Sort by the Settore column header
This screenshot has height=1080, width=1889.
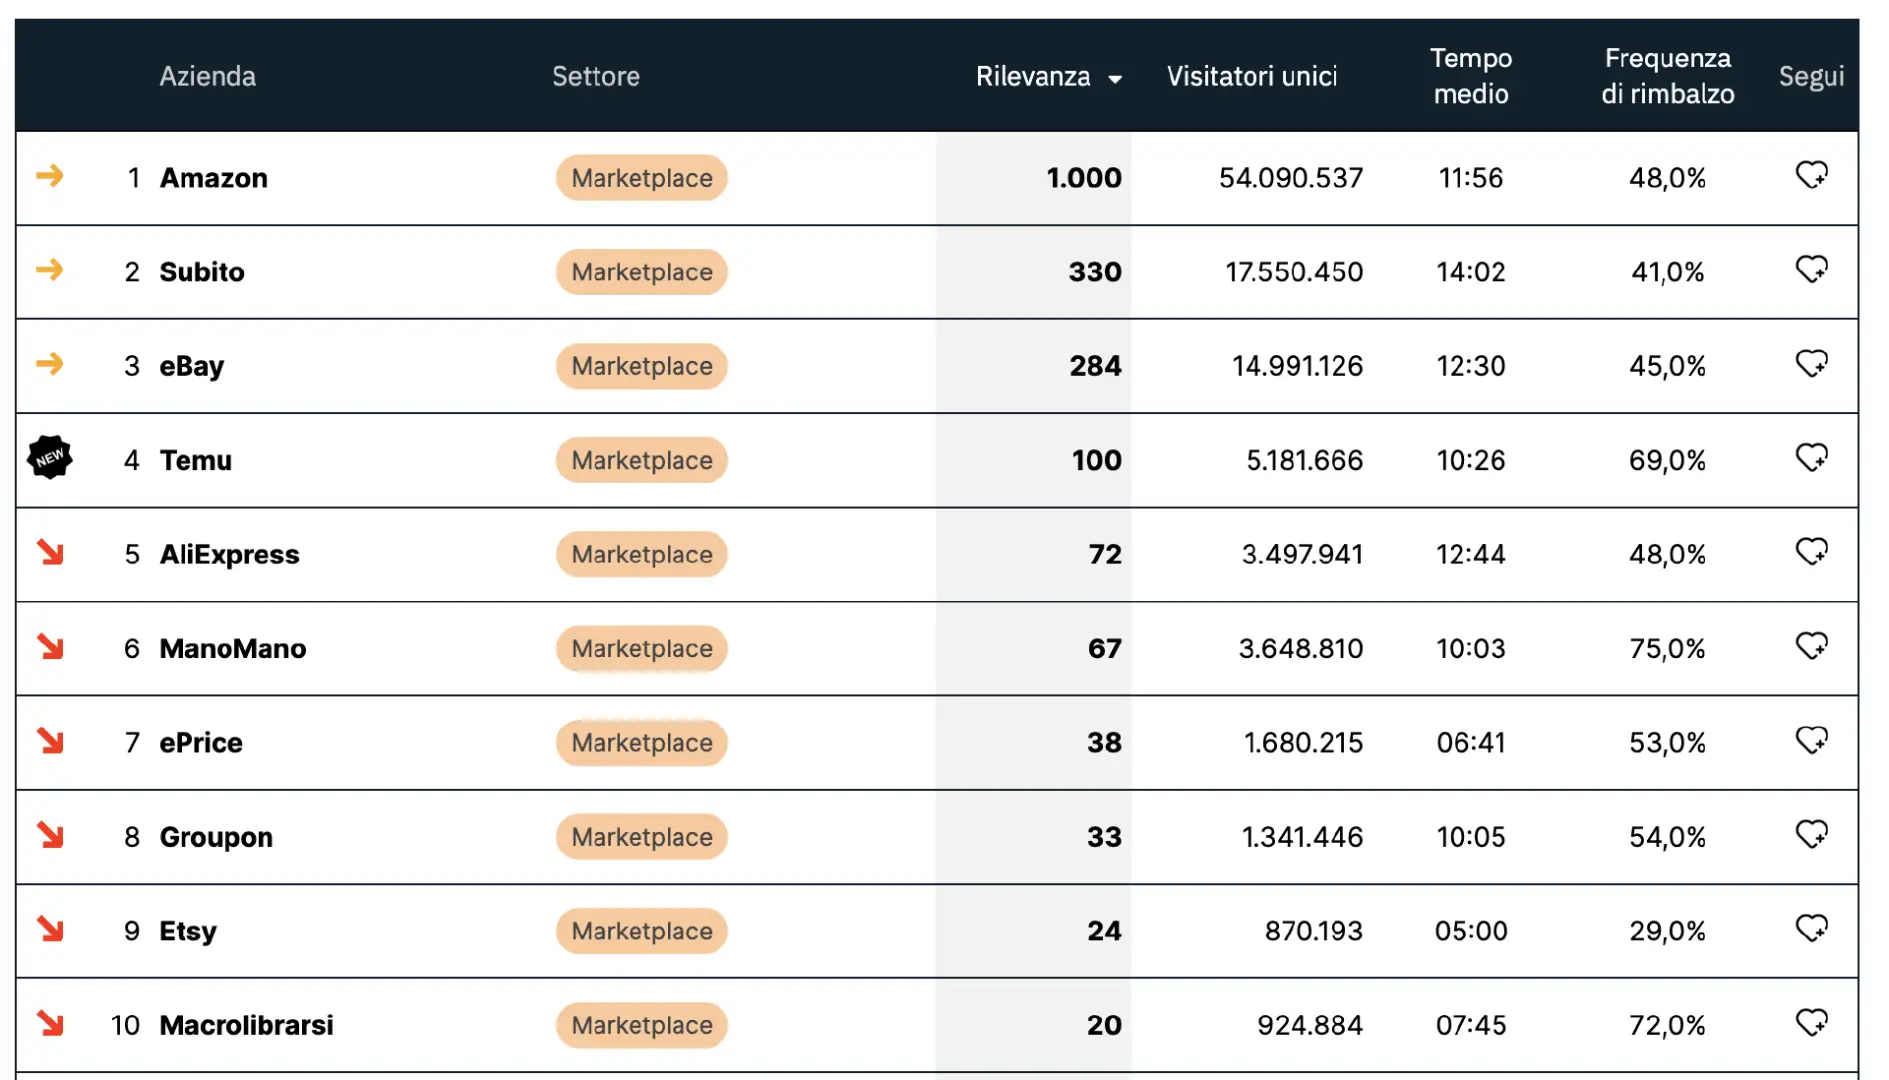596,76
